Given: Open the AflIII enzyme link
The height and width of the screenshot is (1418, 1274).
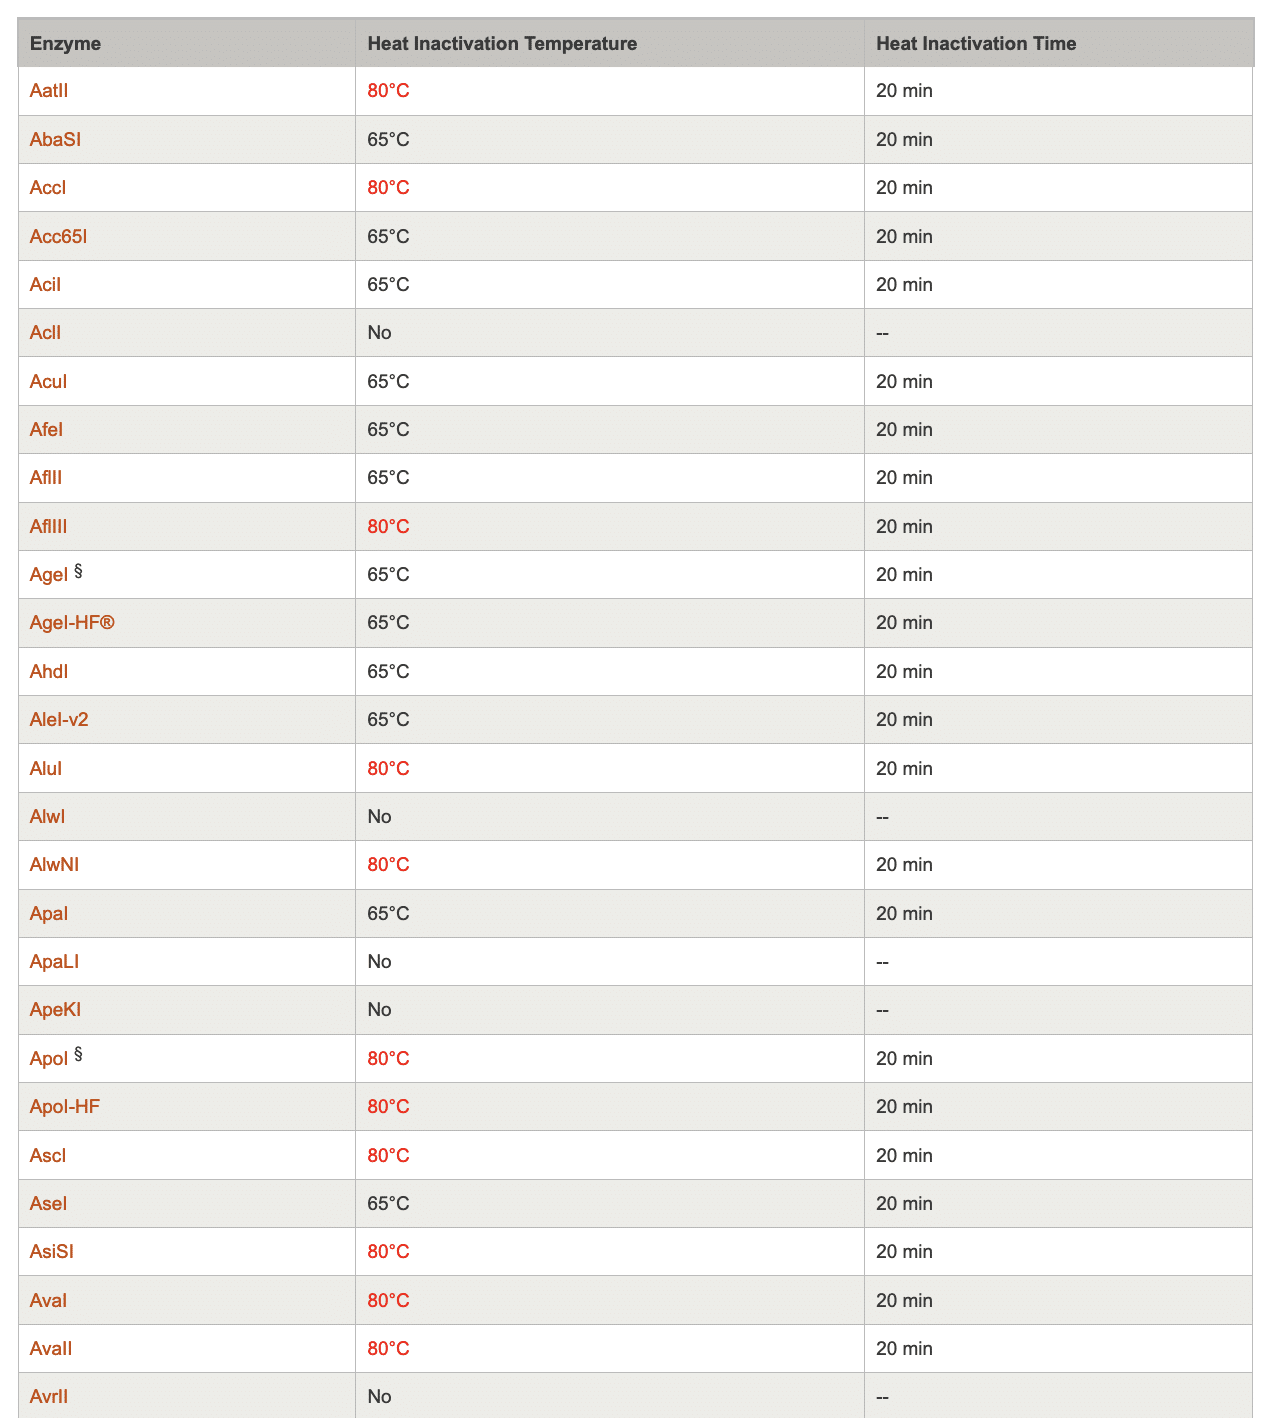Looking at the screenshot, I should tap(49, 527).
